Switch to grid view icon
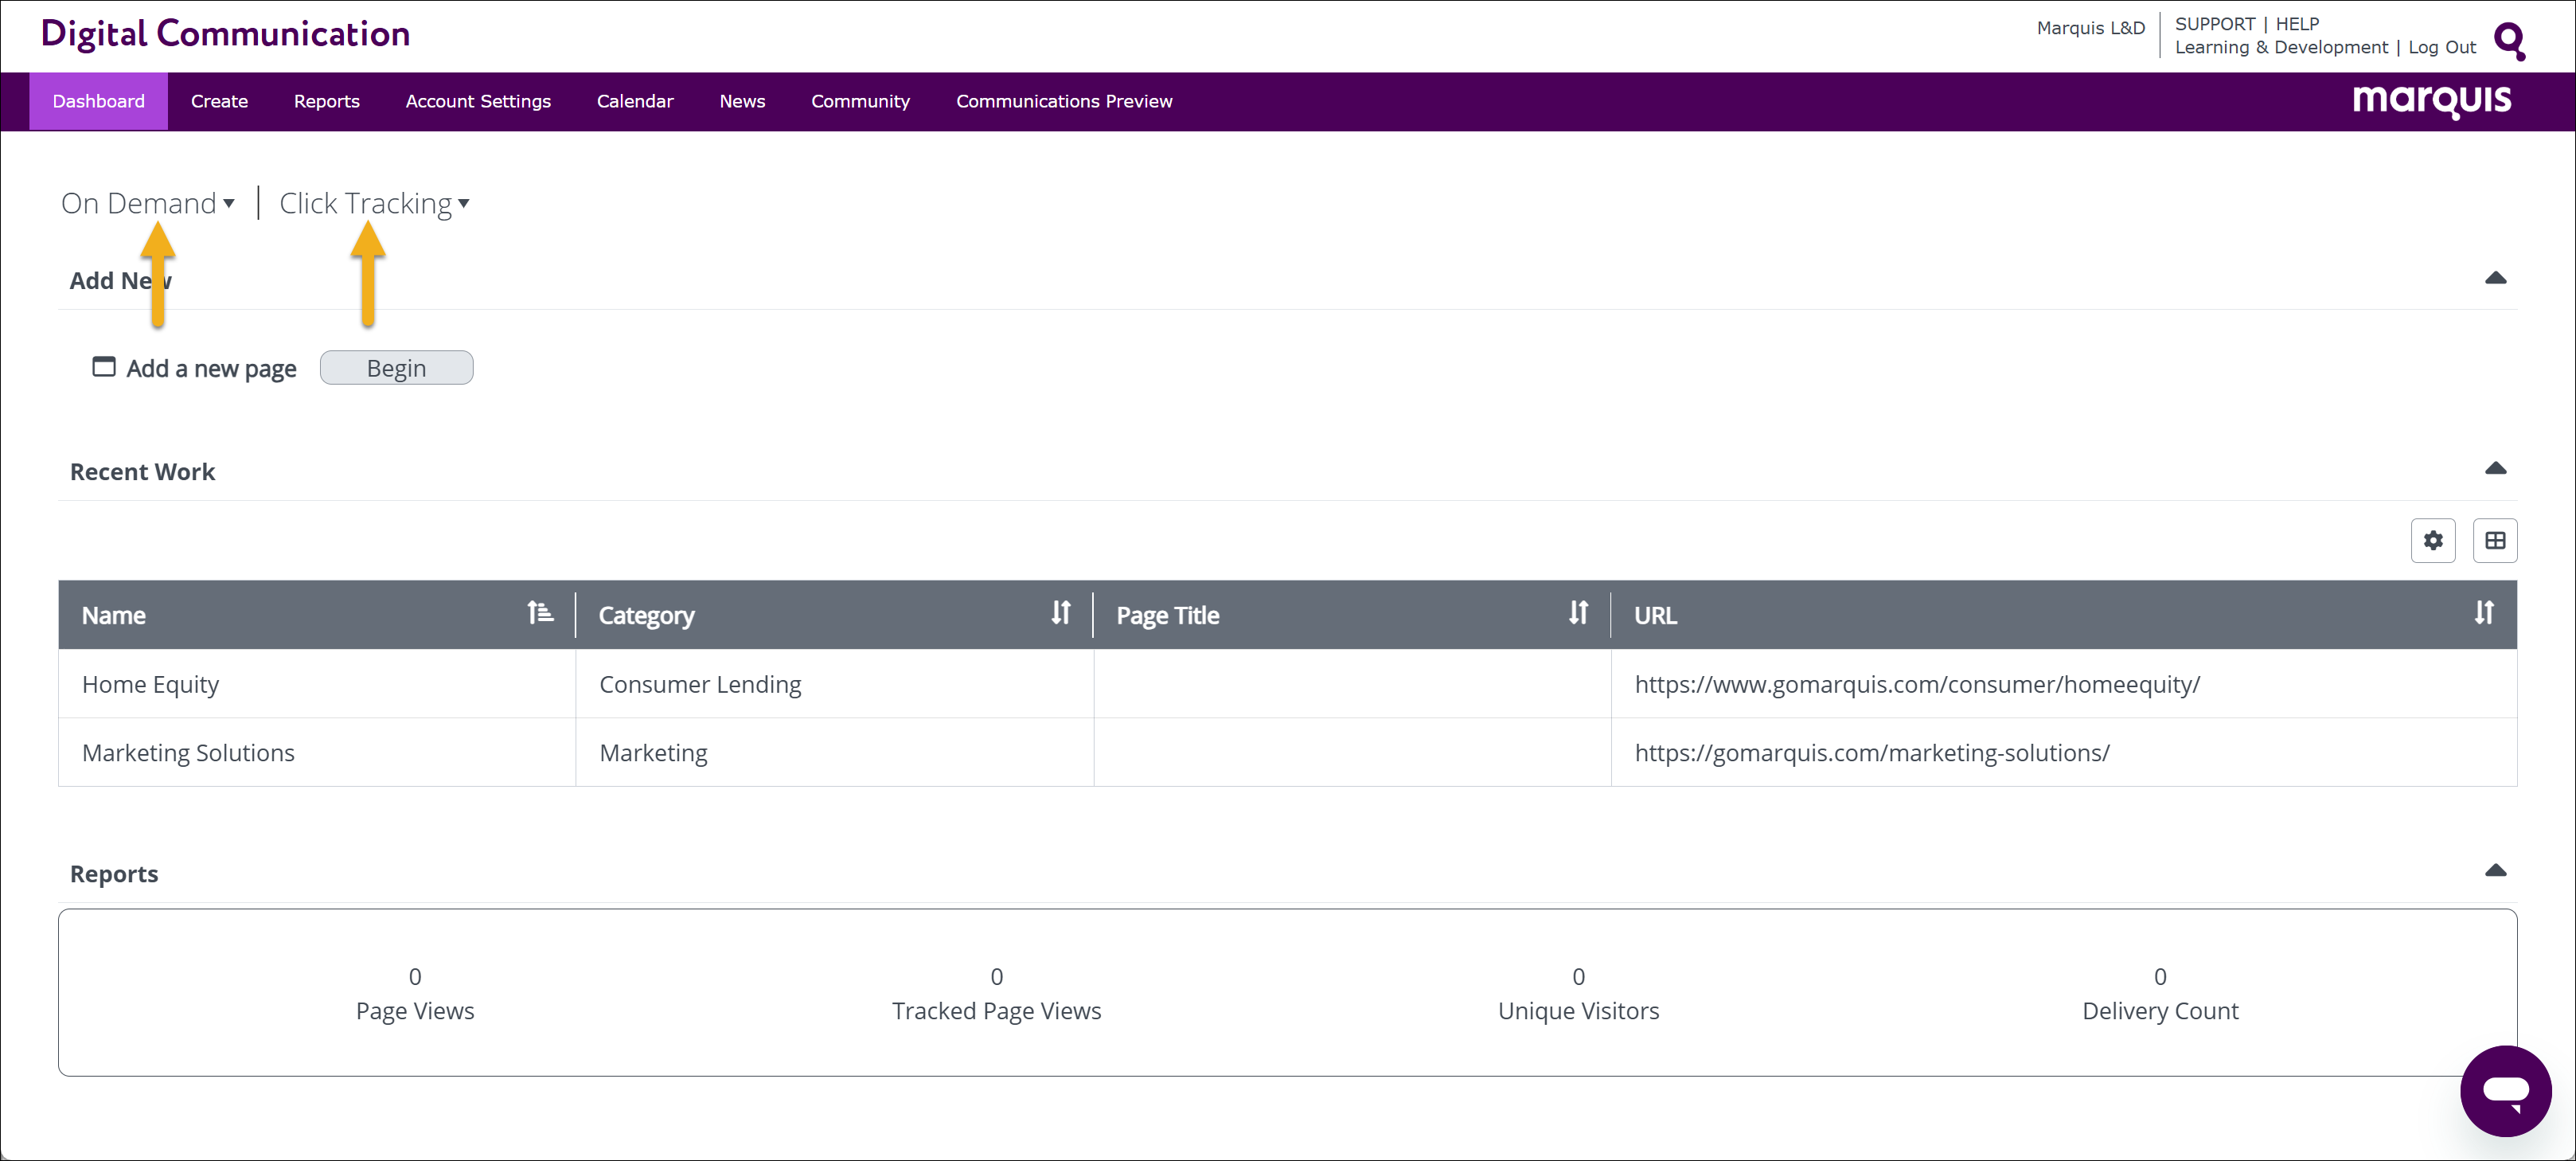 [x=2495, y=540]
